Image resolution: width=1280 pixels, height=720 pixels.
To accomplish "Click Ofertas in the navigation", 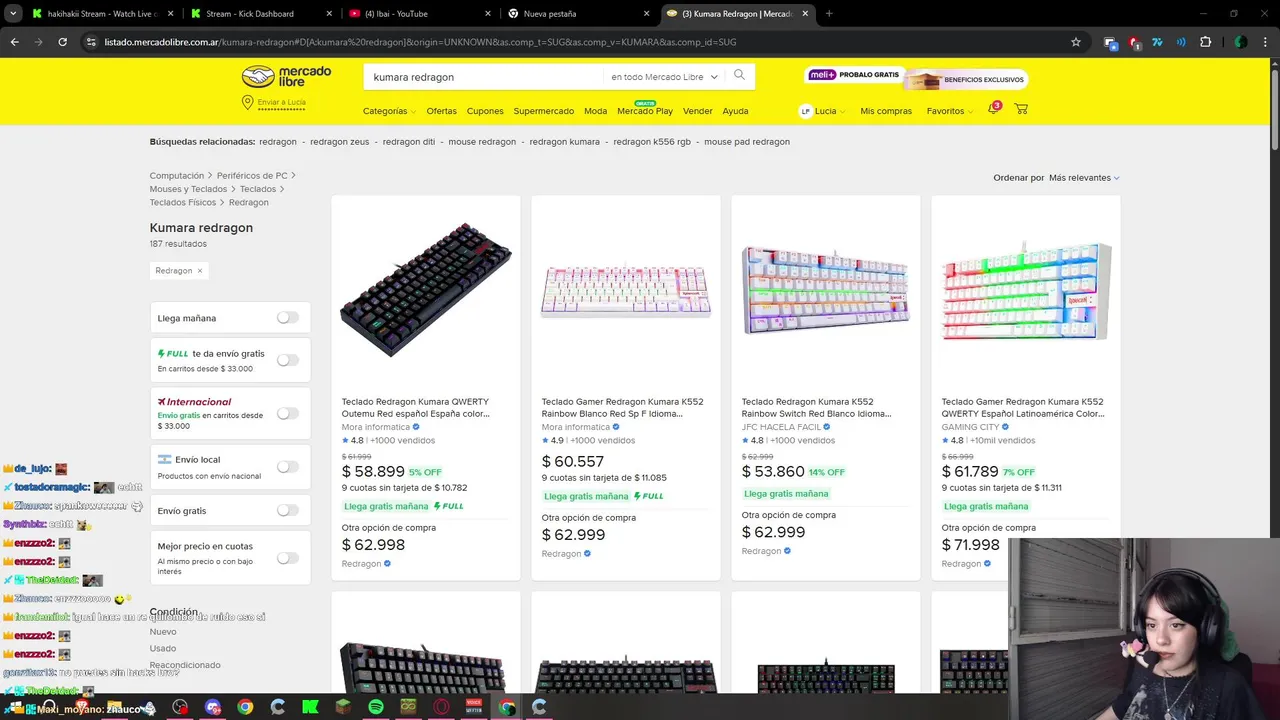I will pos(441,111).
